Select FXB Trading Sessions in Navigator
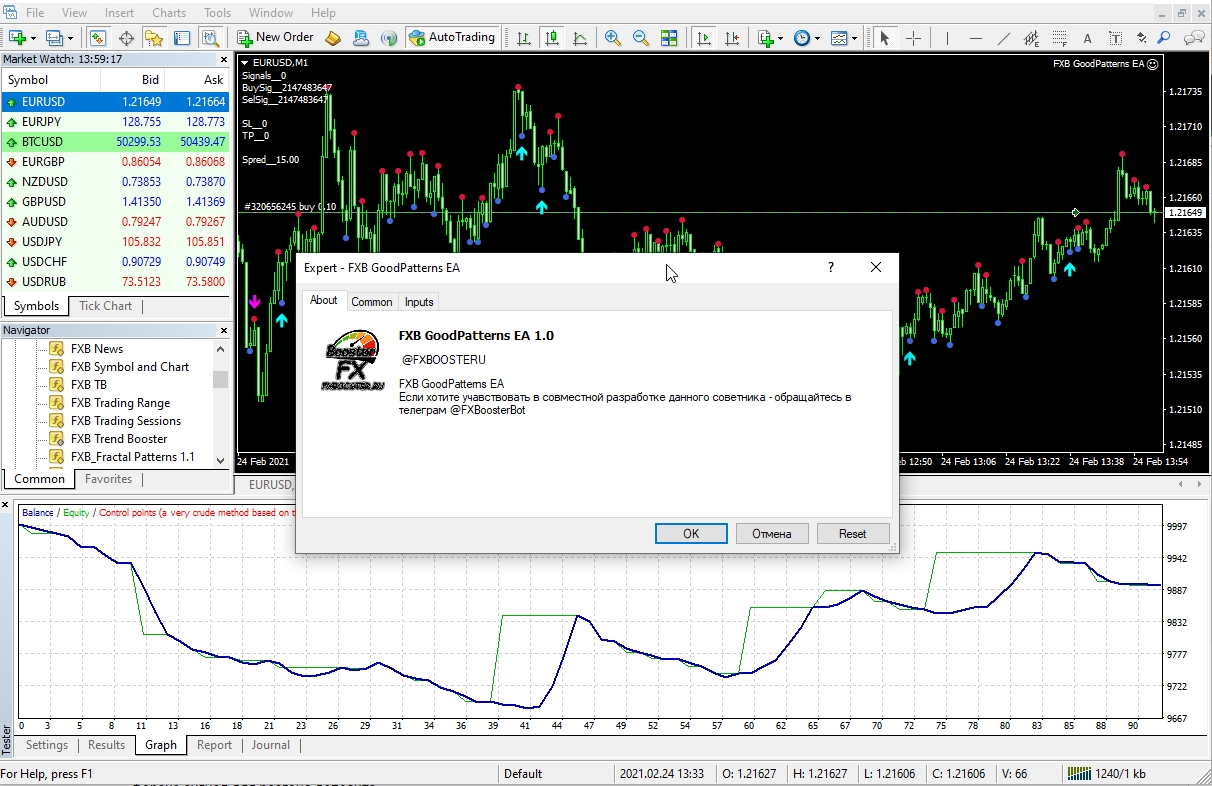Viewport: 1212px width, 786px height. point(126,421)
